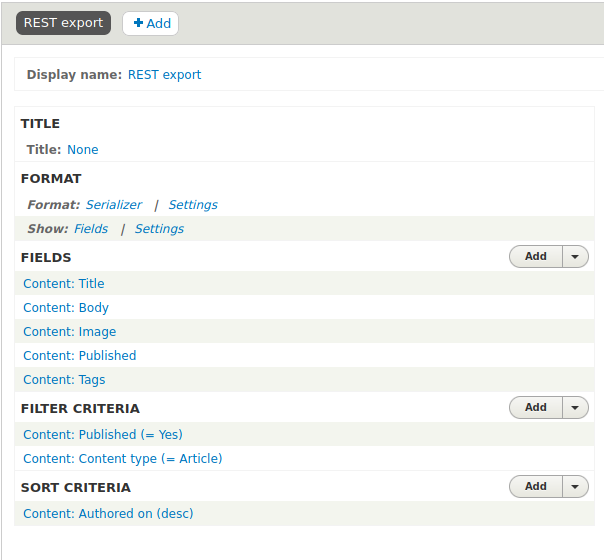This screenshot has height=560, width=604.
Task: Add a new sort criterion
Action: (536, 486)
